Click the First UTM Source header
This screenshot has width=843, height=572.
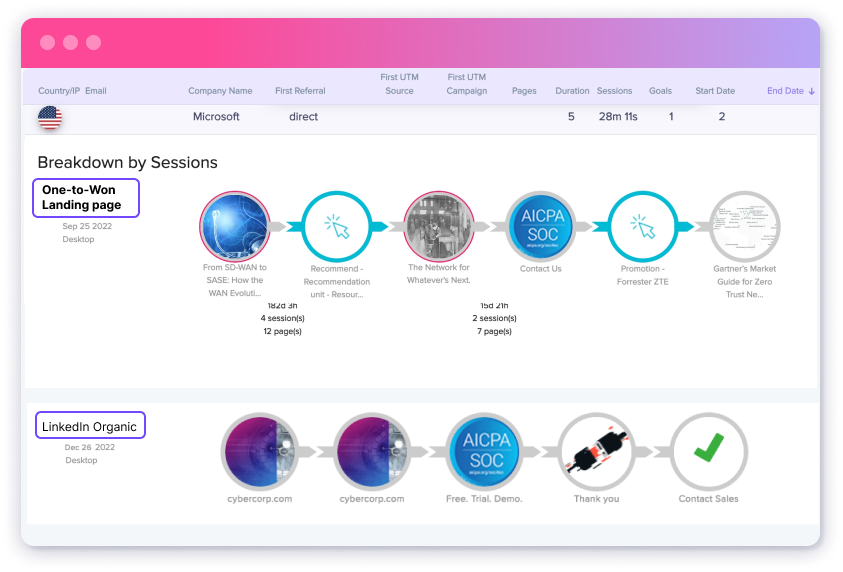399,84
